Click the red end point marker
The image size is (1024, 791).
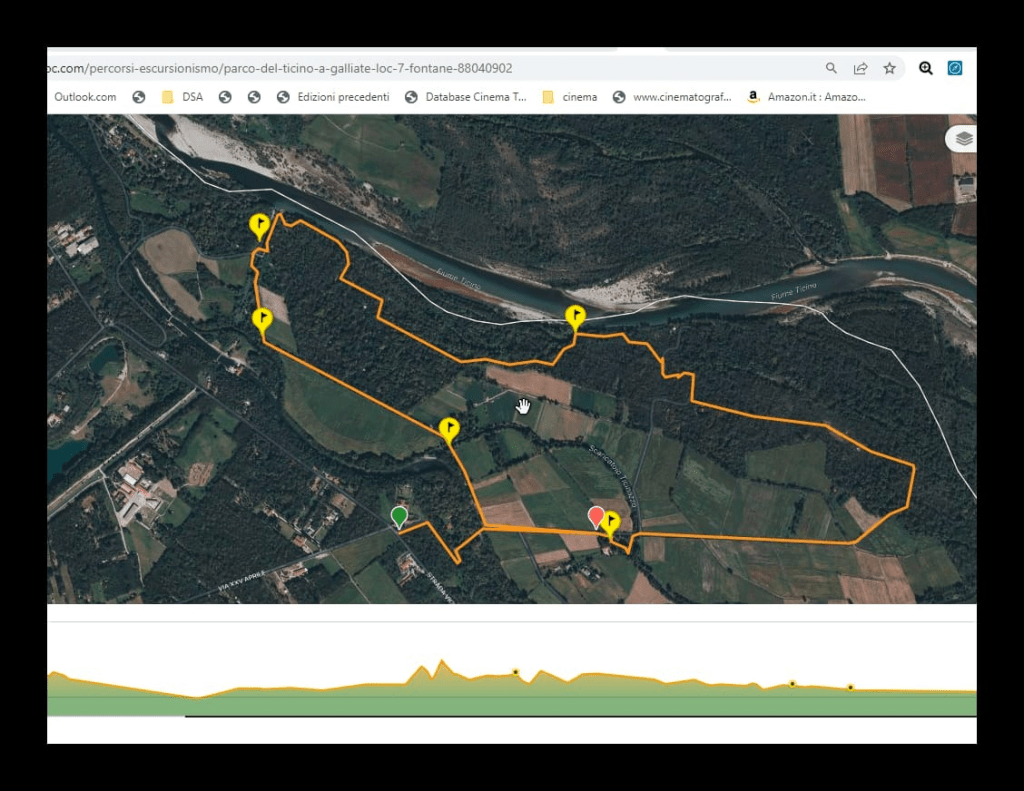pos(596,516)
